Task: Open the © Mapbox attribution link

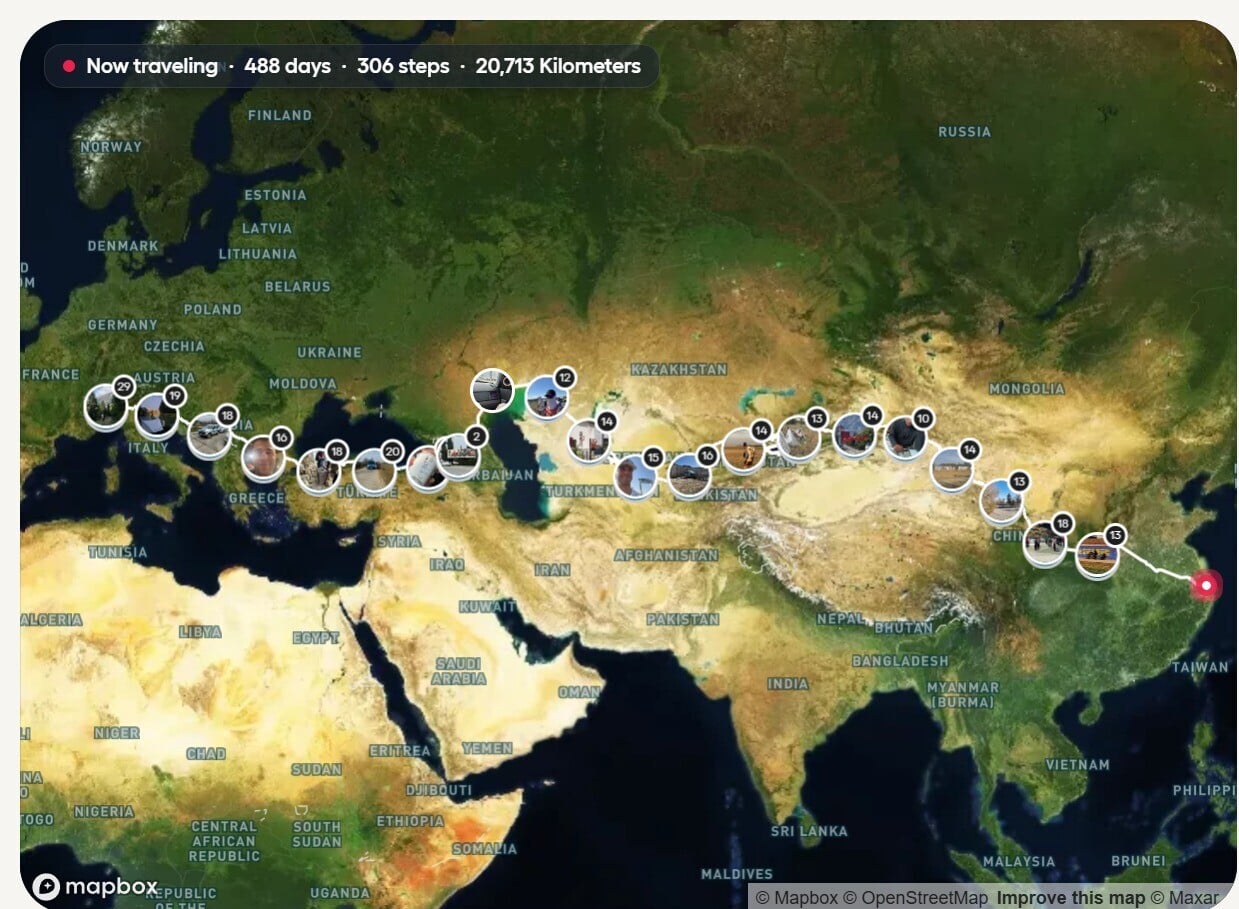Action: (797, 897)
